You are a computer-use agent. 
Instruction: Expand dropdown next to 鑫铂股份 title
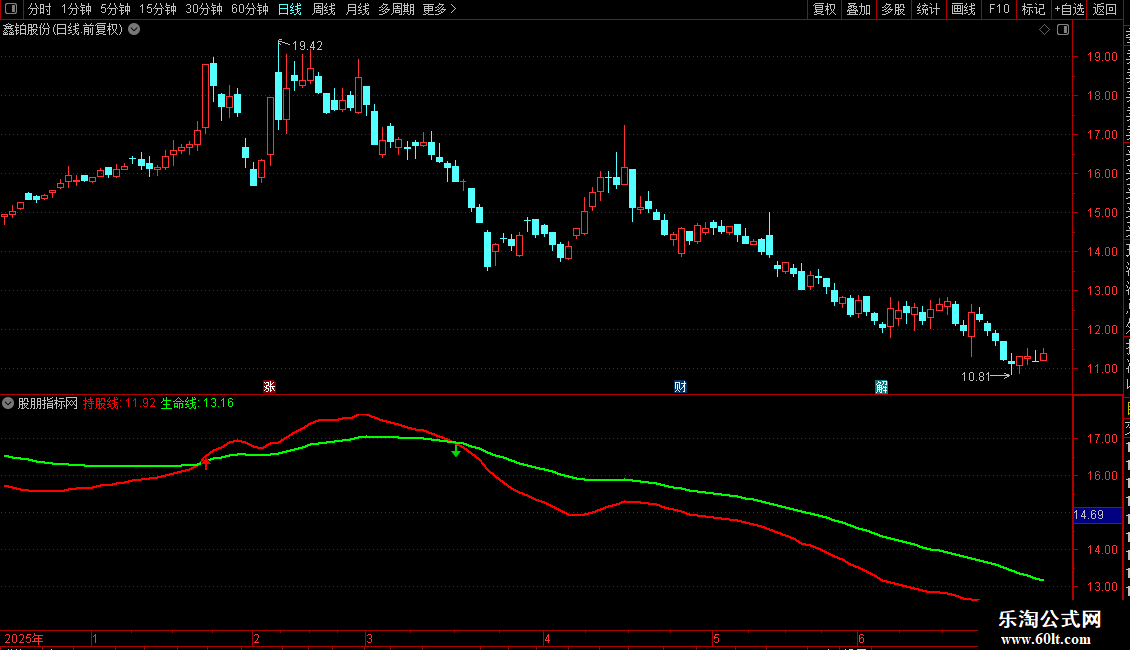[x=134, y=29]
